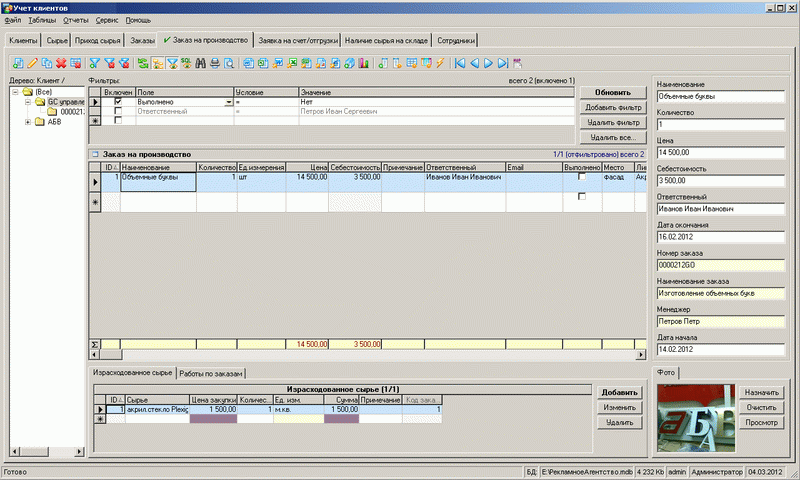Go to last record navigation arrow
Screen dimensions: 800x480
tap(502, 63)
